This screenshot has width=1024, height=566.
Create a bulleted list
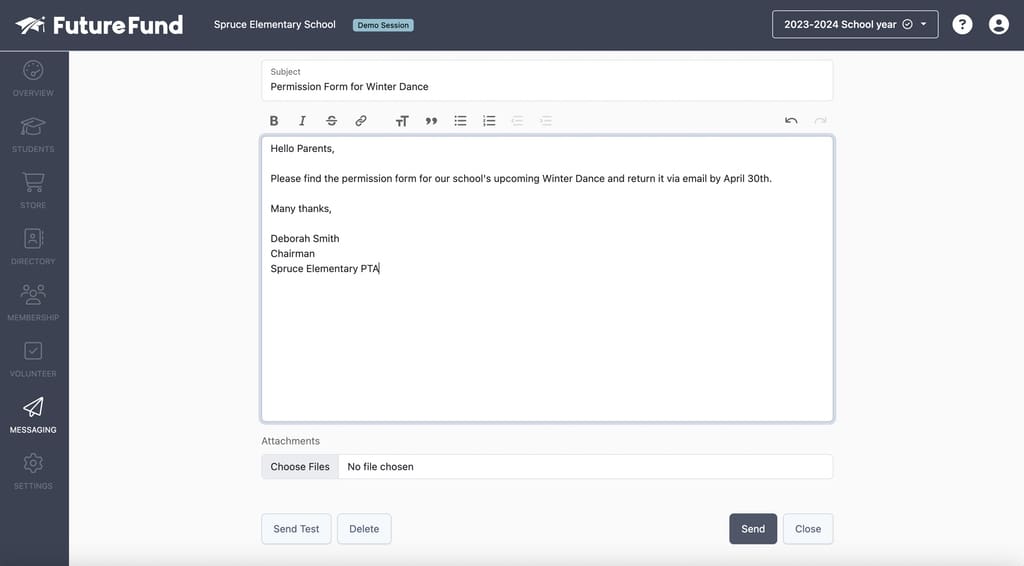click(460, 121)
